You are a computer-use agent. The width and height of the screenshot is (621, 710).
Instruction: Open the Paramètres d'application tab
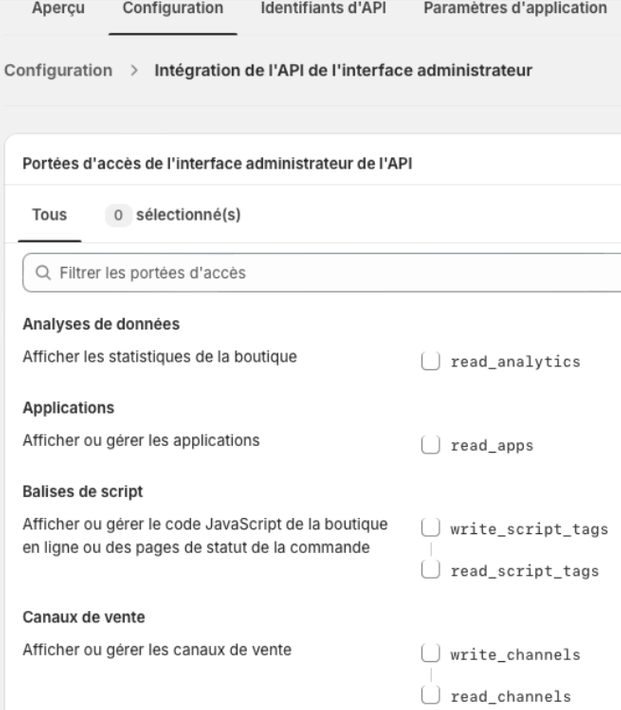click(x=515, y=8)
